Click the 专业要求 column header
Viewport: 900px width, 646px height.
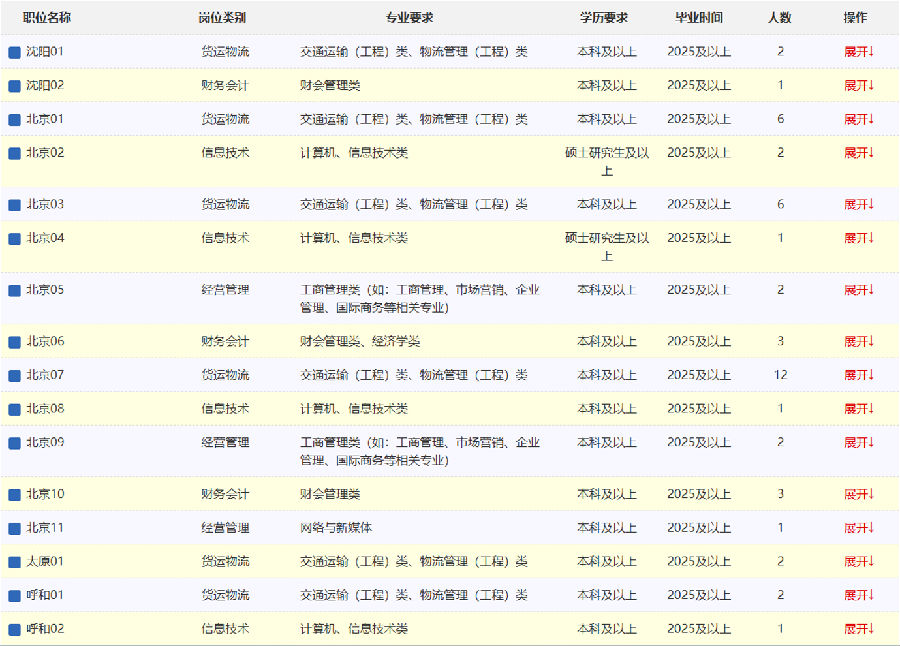point(409,18)
